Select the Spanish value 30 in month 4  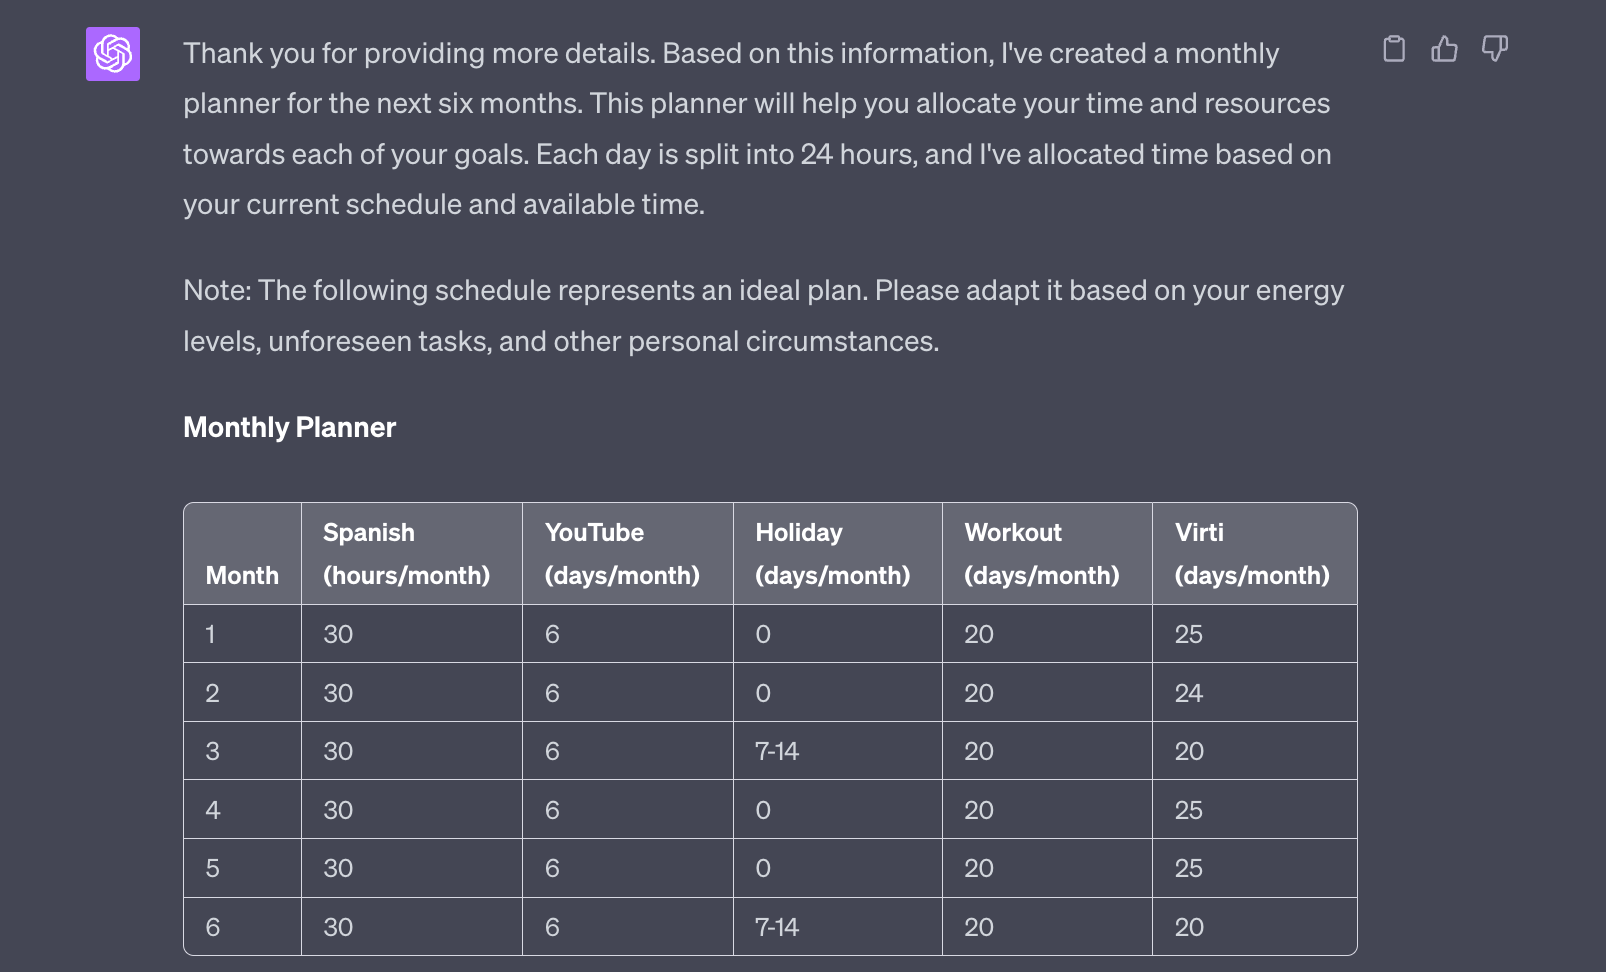click(338, 809)
